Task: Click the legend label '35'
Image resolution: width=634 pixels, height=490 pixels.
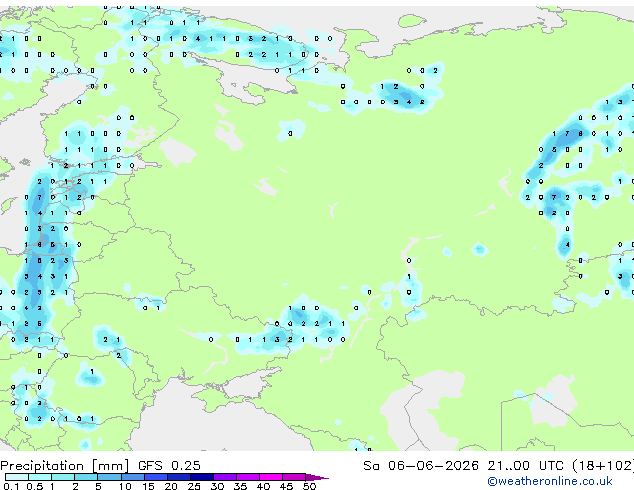Action: click(x=240, y=486)
